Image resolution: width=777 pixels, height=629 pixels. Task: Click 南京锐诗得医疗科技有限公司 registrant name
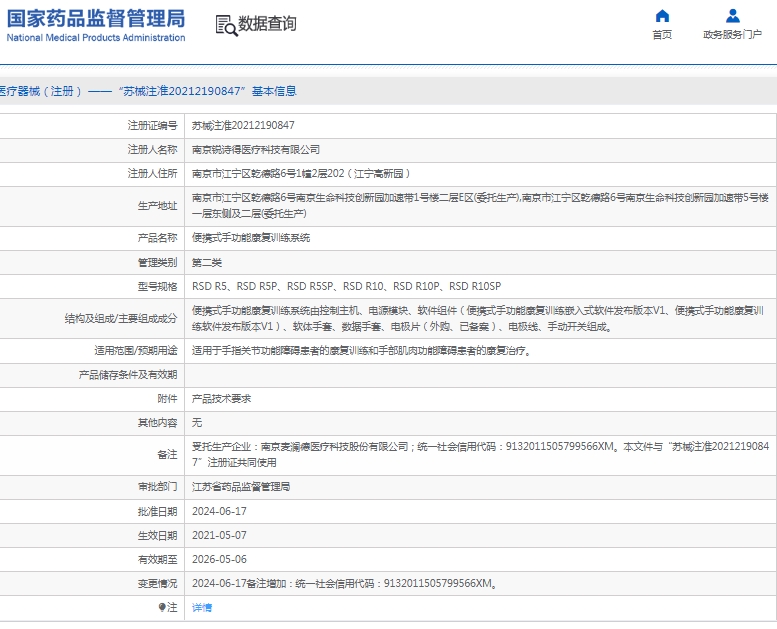tap(256, 150)
